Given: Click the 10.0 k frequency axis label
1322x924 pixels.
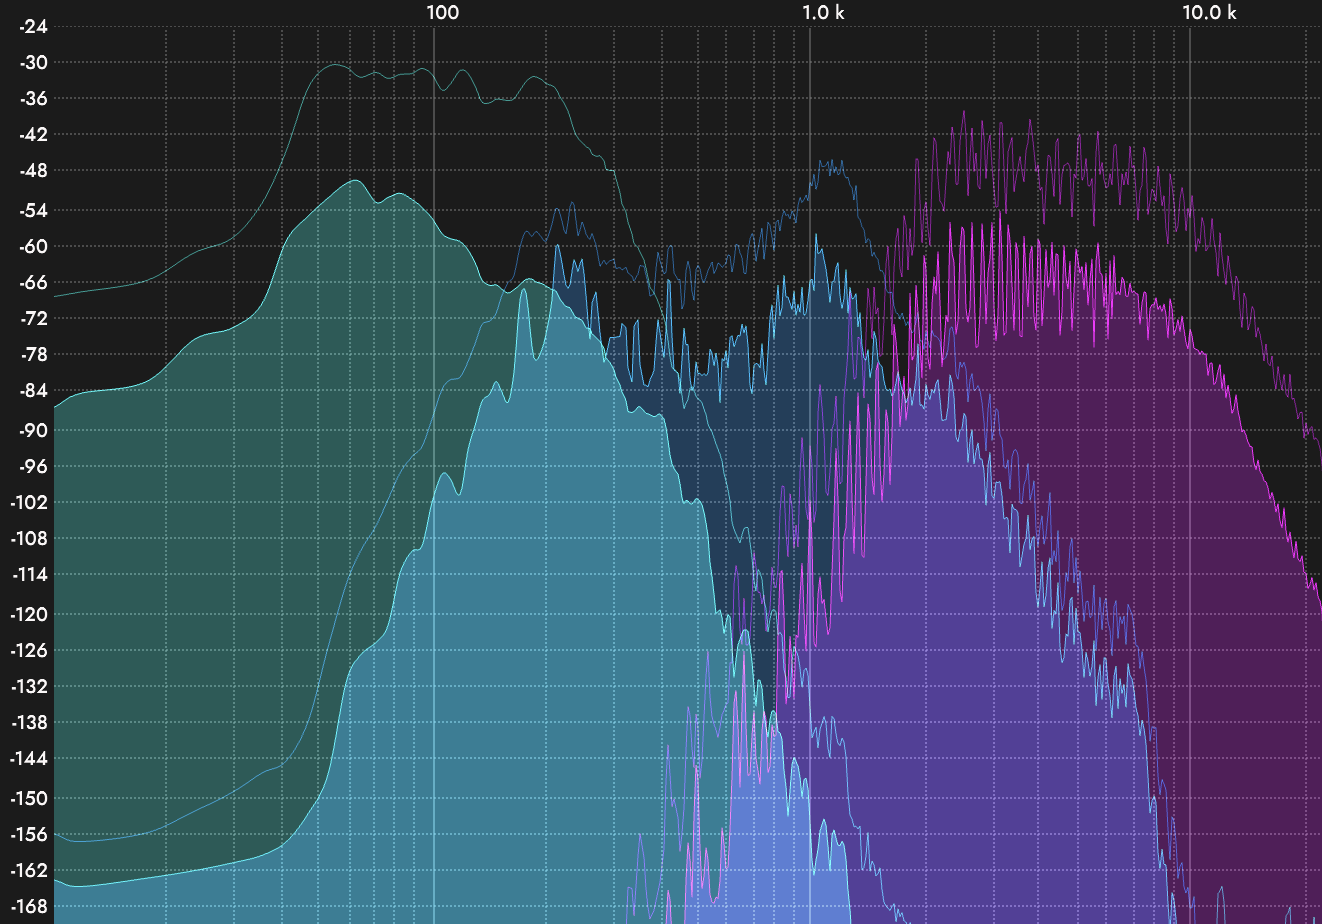Looking at the screenshot, I should pos(1209,12).
